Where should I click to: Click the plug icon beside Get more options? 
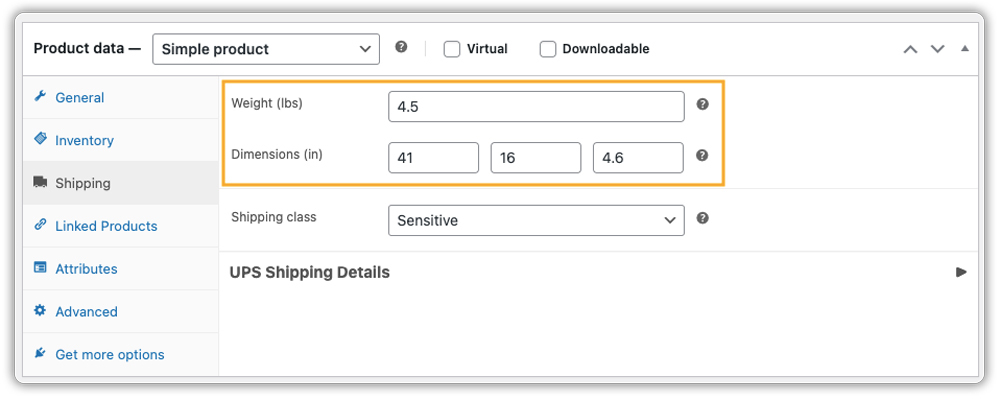40,353
